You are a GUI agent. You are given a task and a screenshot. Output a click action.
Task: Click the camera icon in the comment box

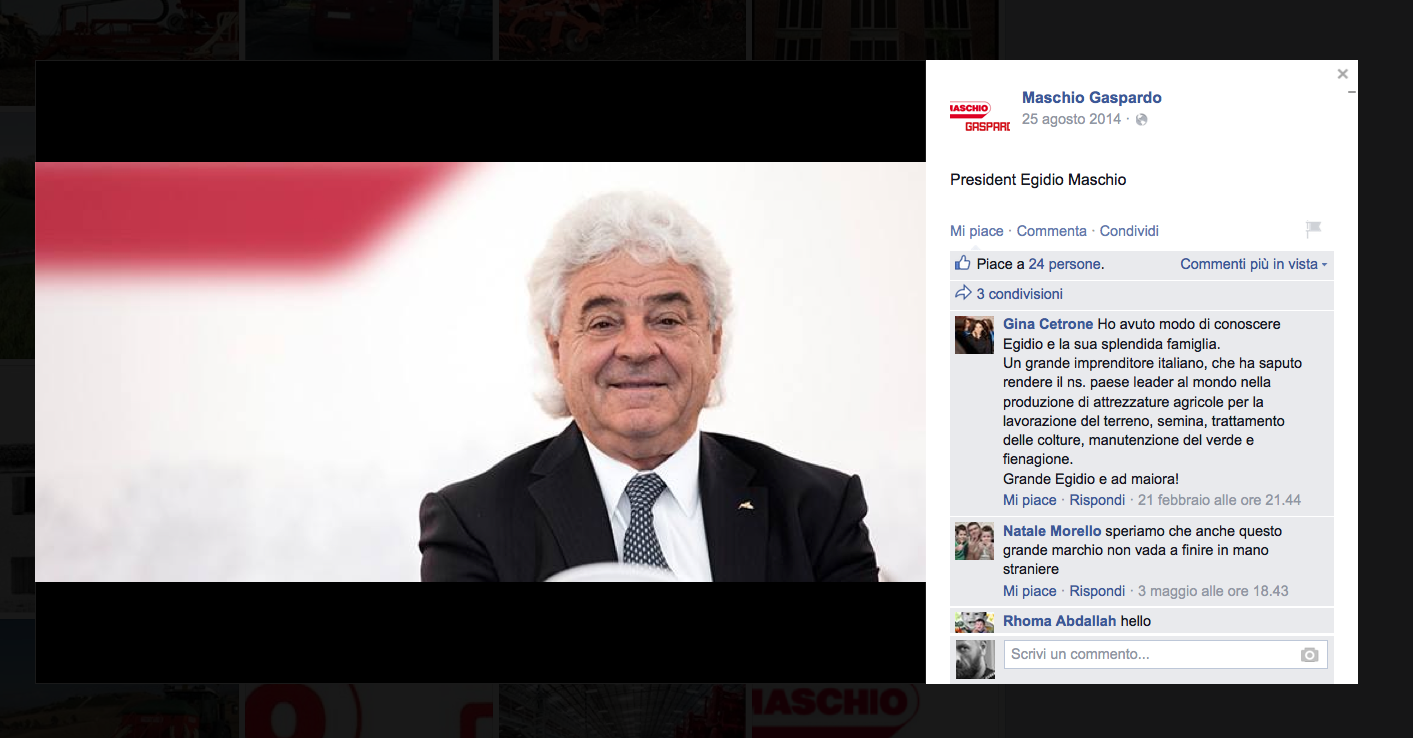[x=1310, y=654]
